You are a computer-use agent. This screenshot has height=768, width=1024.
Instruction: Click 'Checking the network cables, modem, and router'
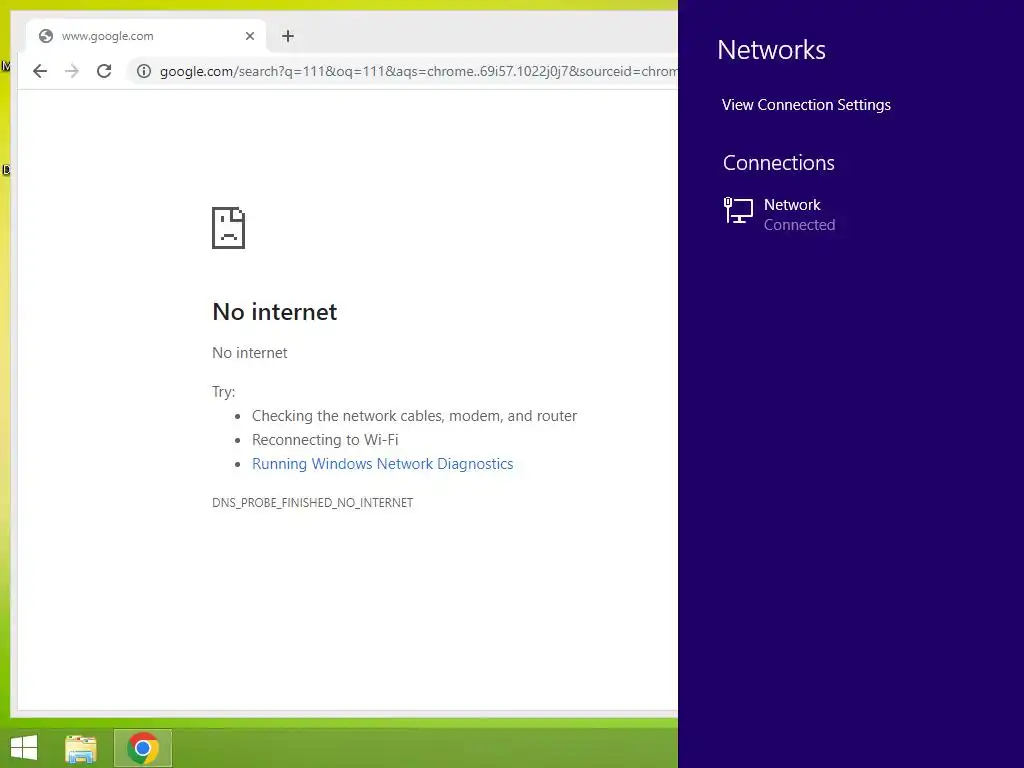414,416
